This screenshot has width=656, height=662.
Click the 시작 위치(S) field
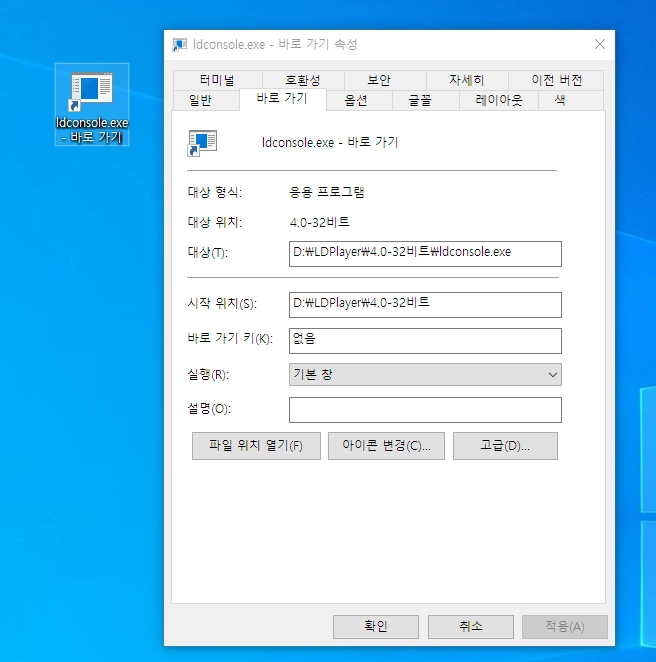[x=425, y=304]
